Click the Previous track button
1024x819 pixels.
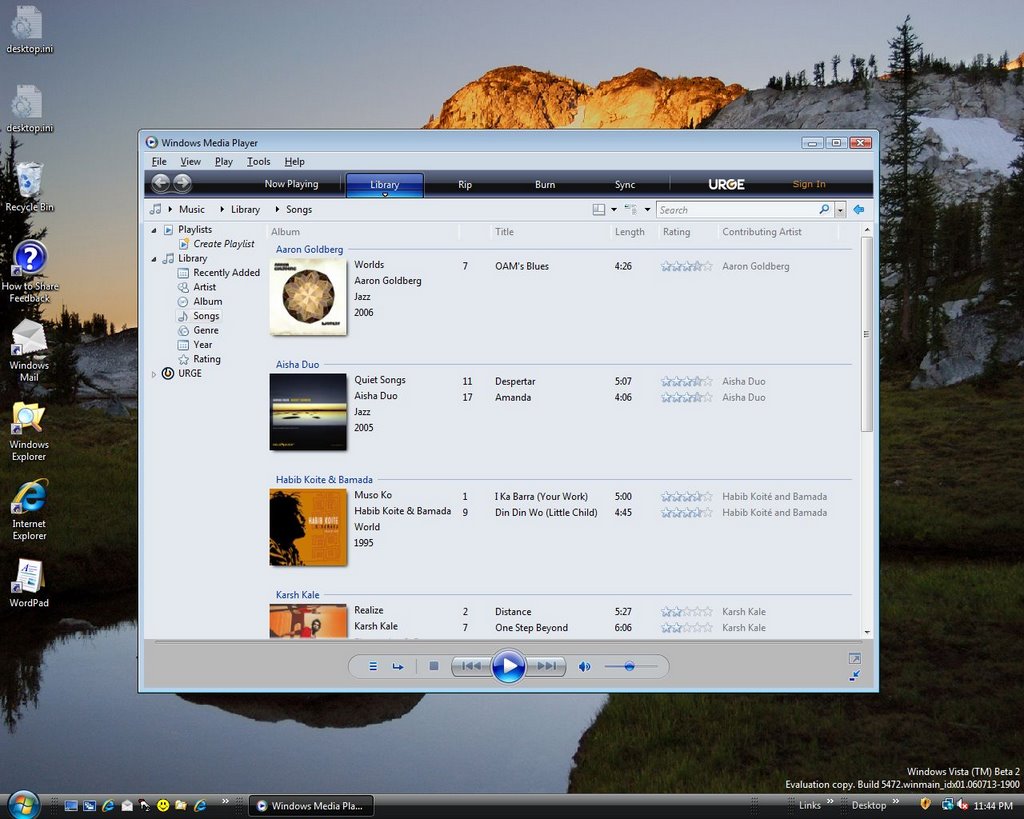tap(471, 666)
